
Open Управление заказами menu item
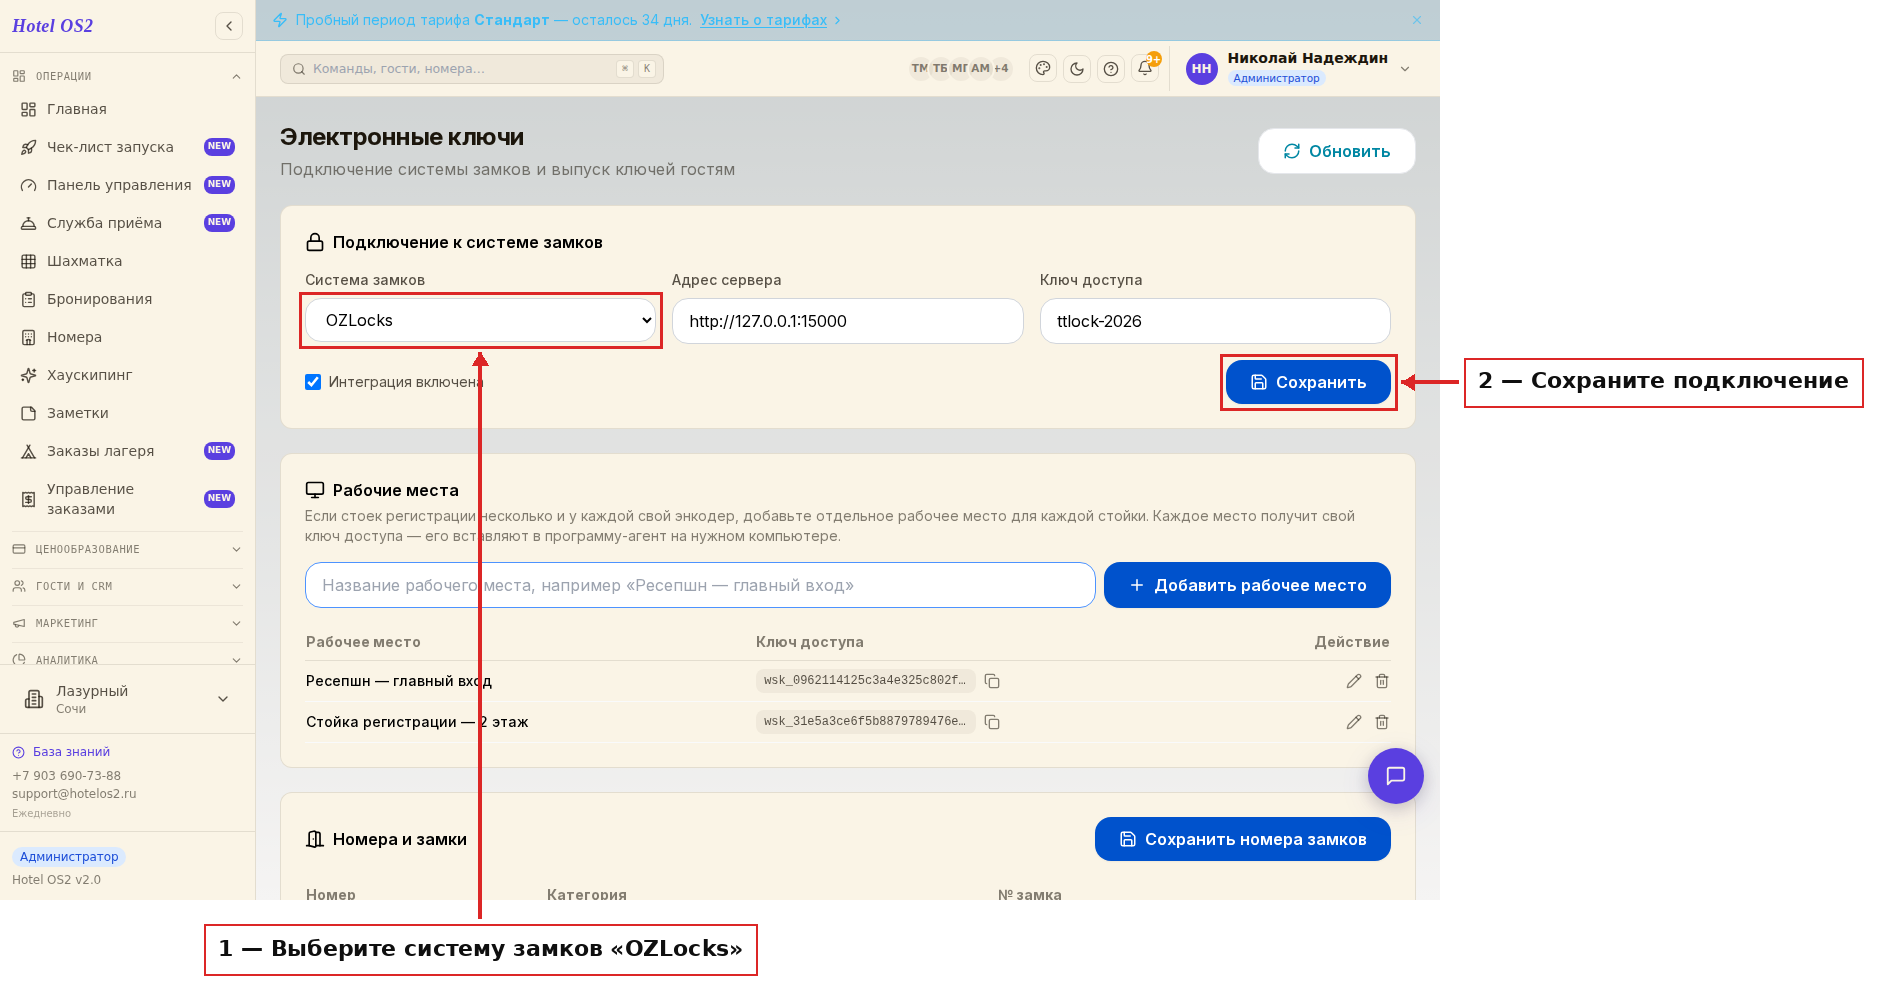[127, 499]
